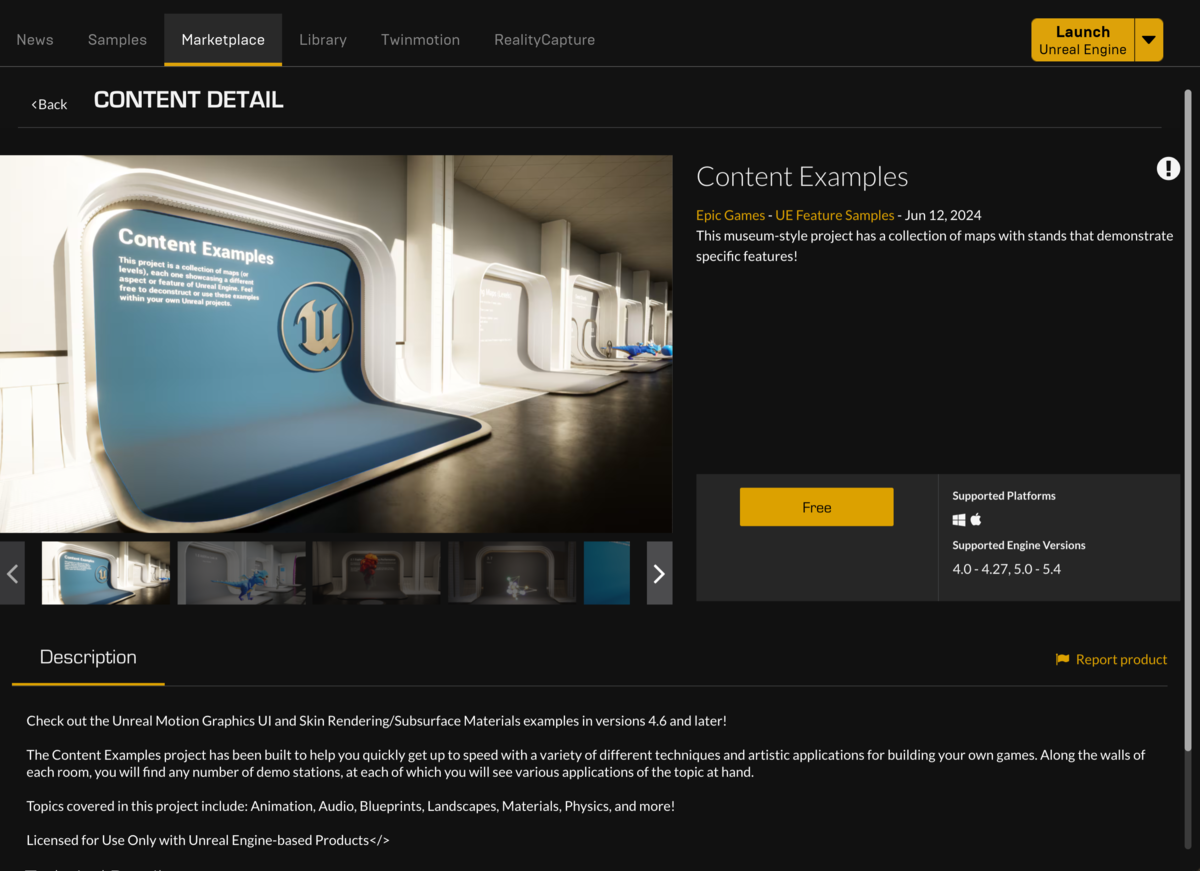
Task: Click the Check out the Unreal Motion Graphics line
Action: (376, 720)
